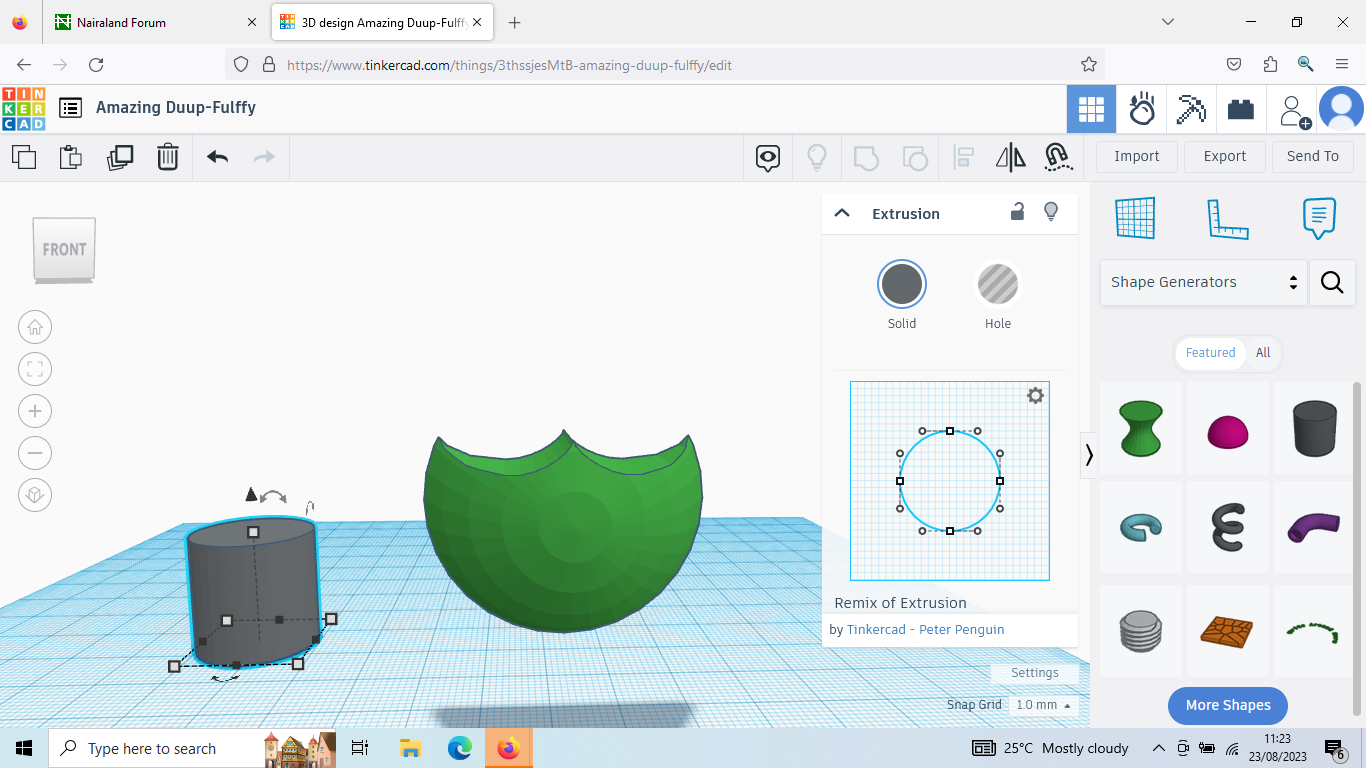This screenshot has height=768, width=1366.
Task: Export the design
Action: pos(1224,156)
